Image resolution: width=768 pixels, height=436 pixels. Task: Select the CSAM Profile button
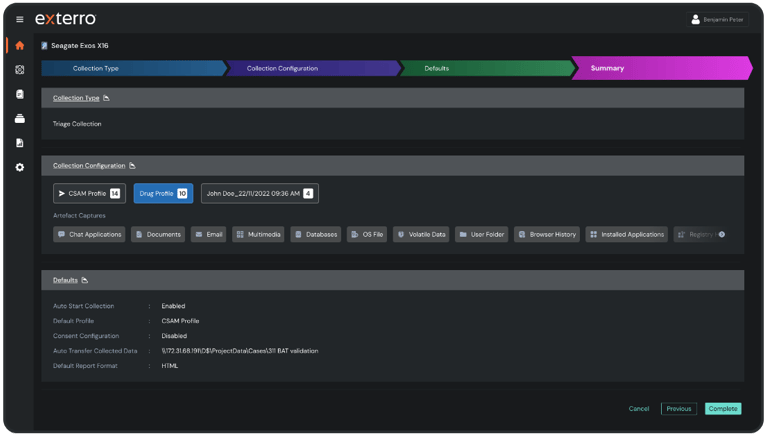point(89,194)
